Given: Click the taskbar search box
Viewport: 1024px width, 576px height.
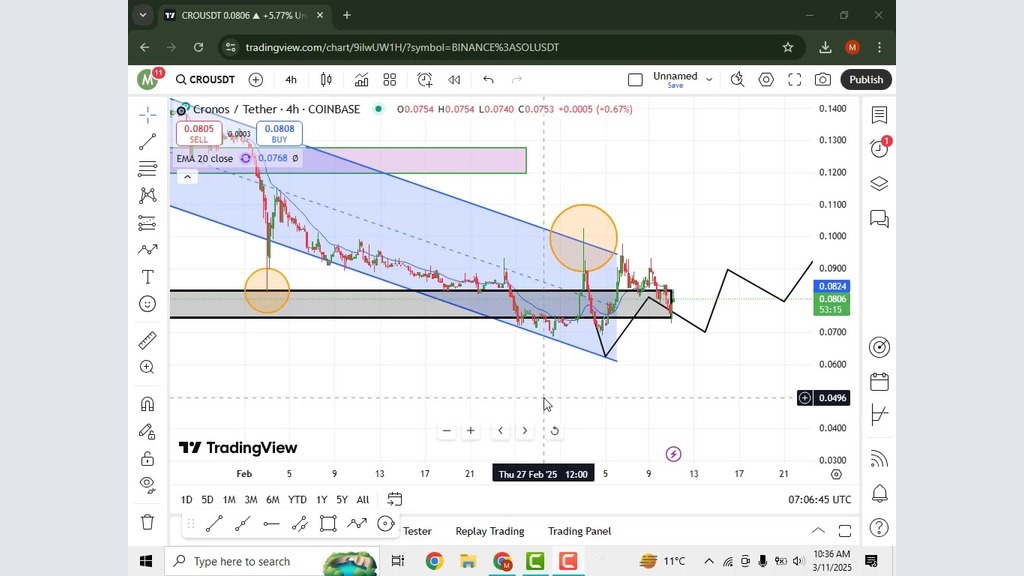Looking at the screenshot, I should 271,561.
